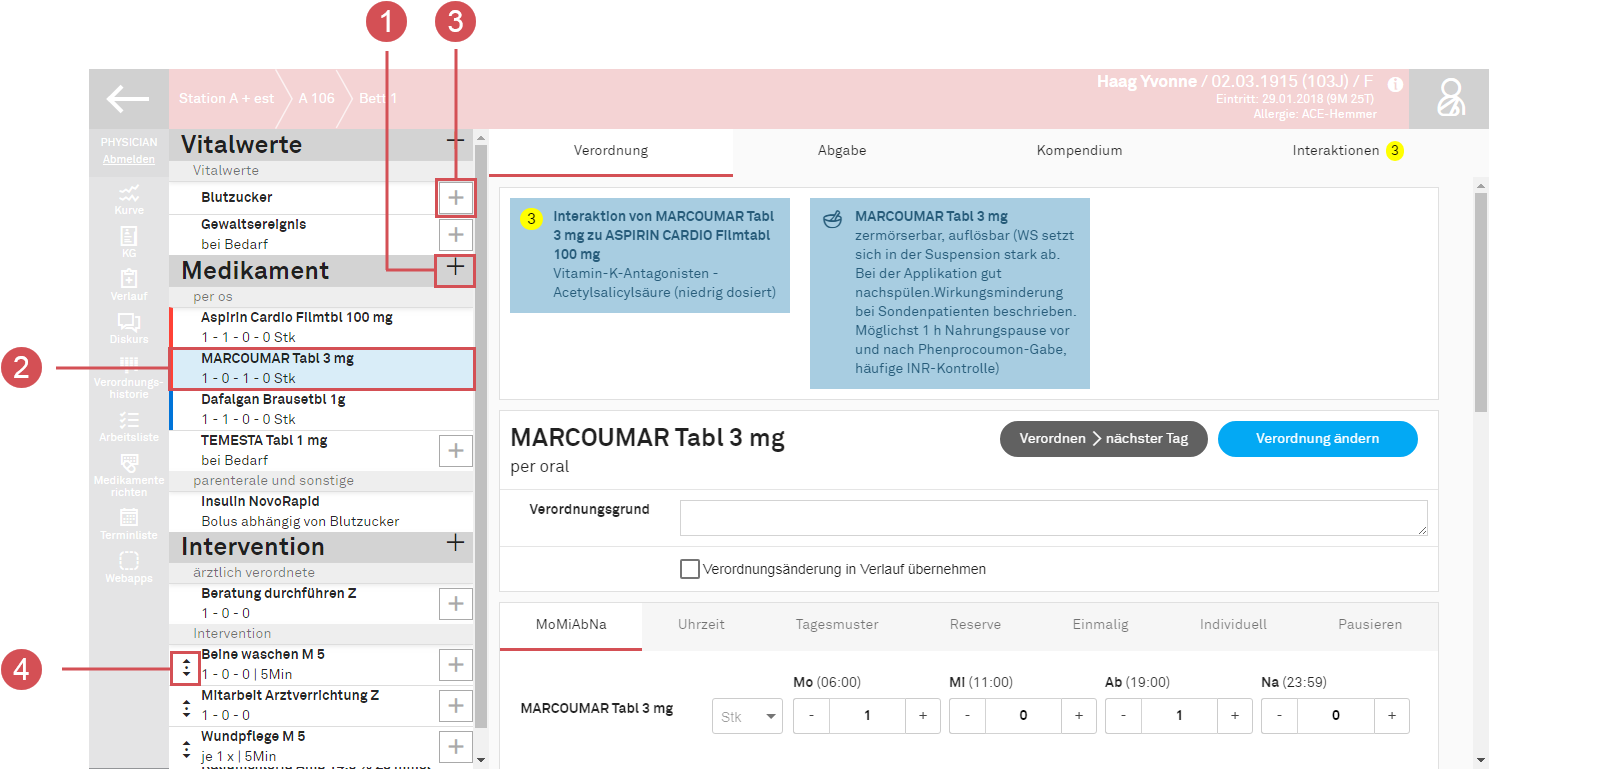Collapse the Vitalwerte section
Viewport: 1600px width, 769px height.
click(455, 142)
